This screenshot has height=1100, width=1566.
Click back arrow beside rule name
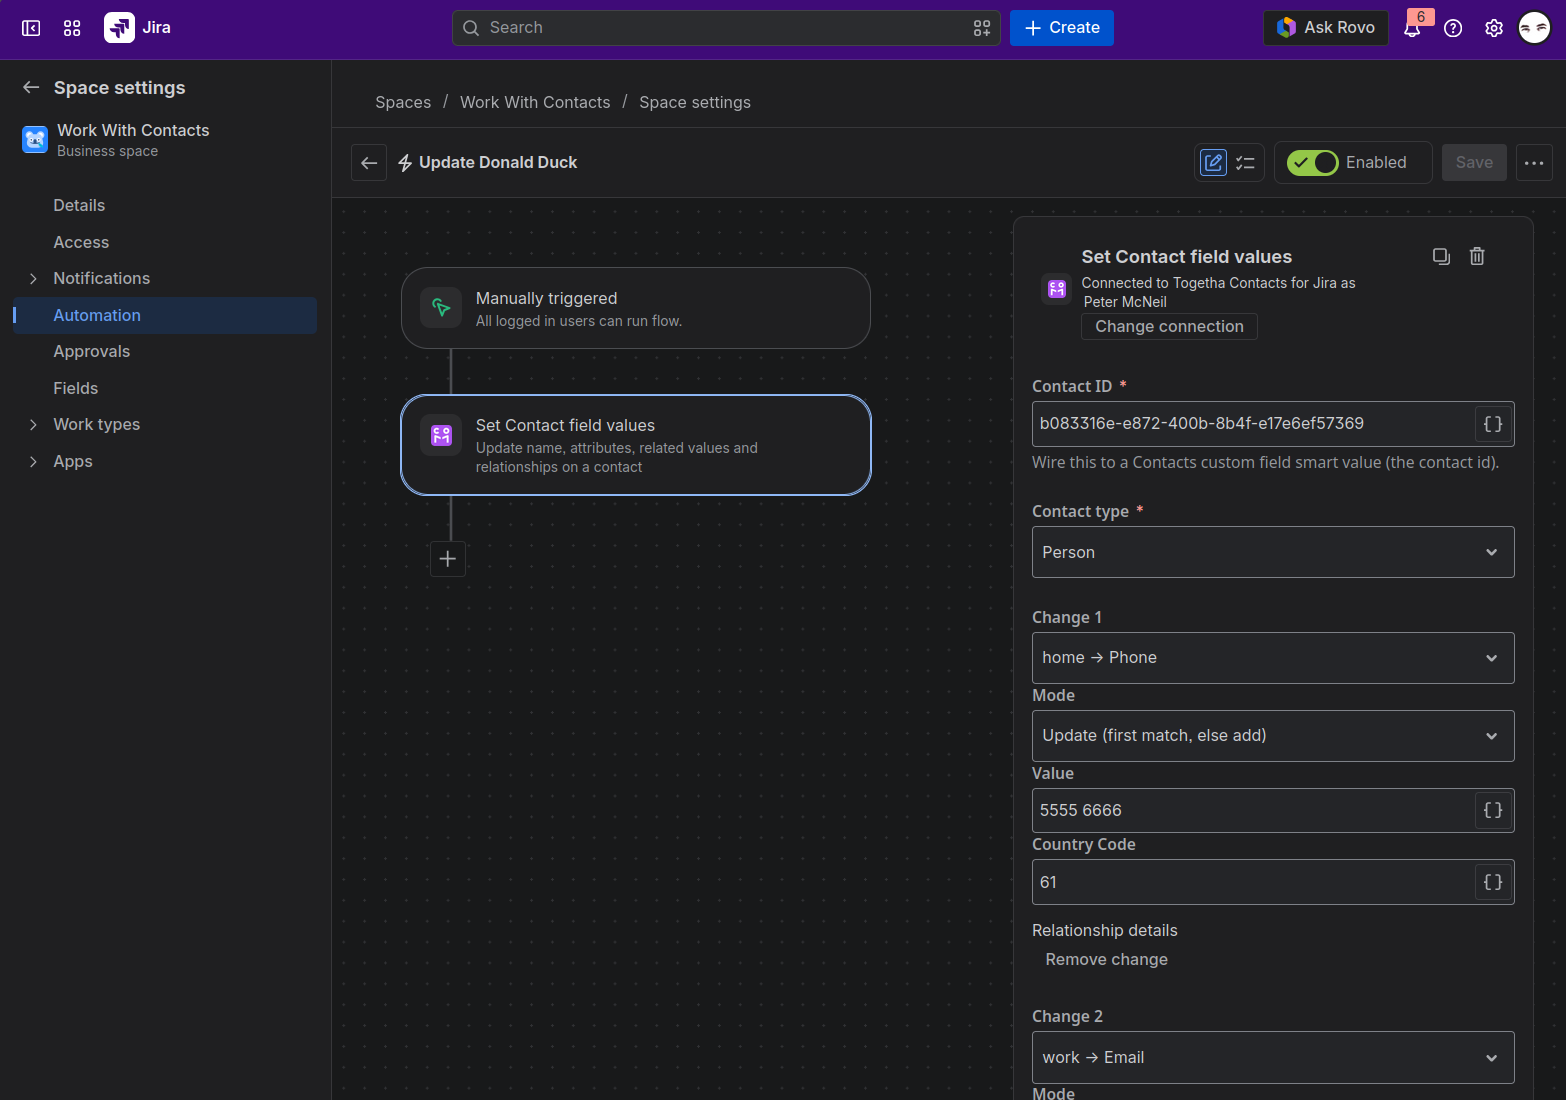[369, 162]
